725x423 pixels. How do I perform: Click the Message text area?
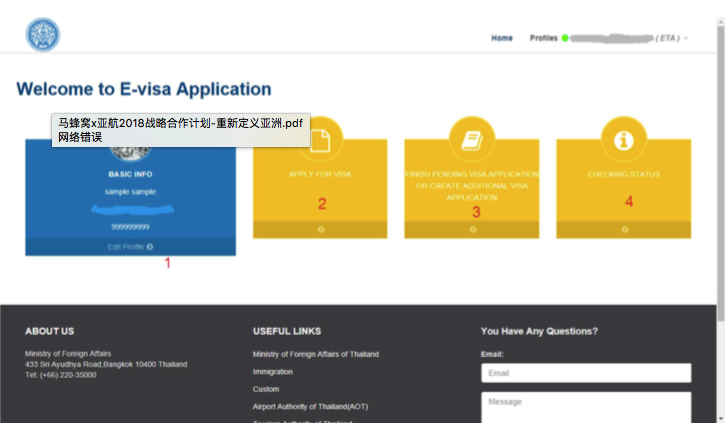point(586,406)
